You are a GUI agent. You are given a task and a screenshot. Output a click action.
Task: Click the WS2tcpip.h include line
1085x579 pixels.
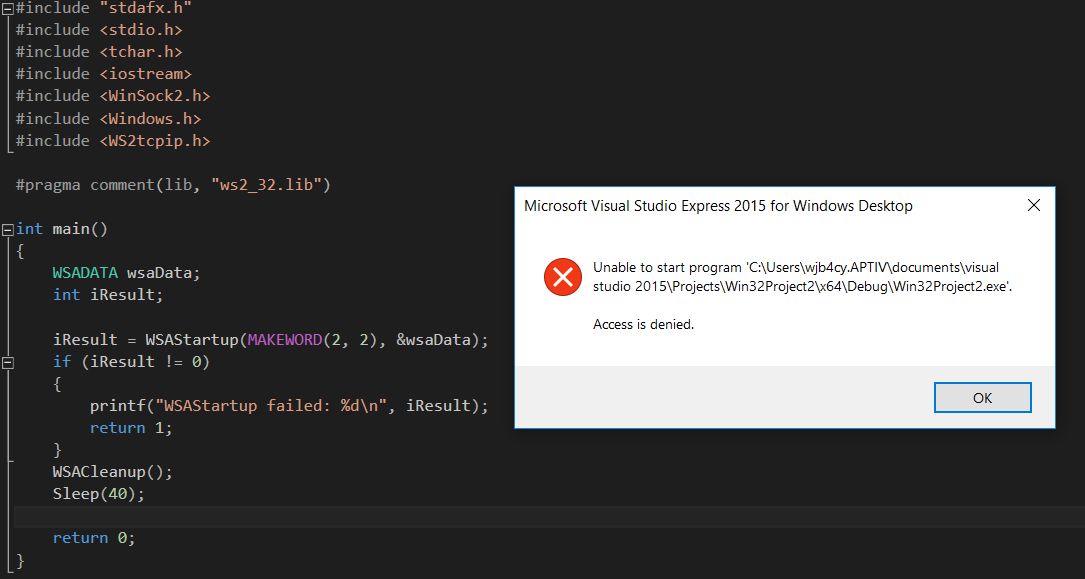[154, 141]
